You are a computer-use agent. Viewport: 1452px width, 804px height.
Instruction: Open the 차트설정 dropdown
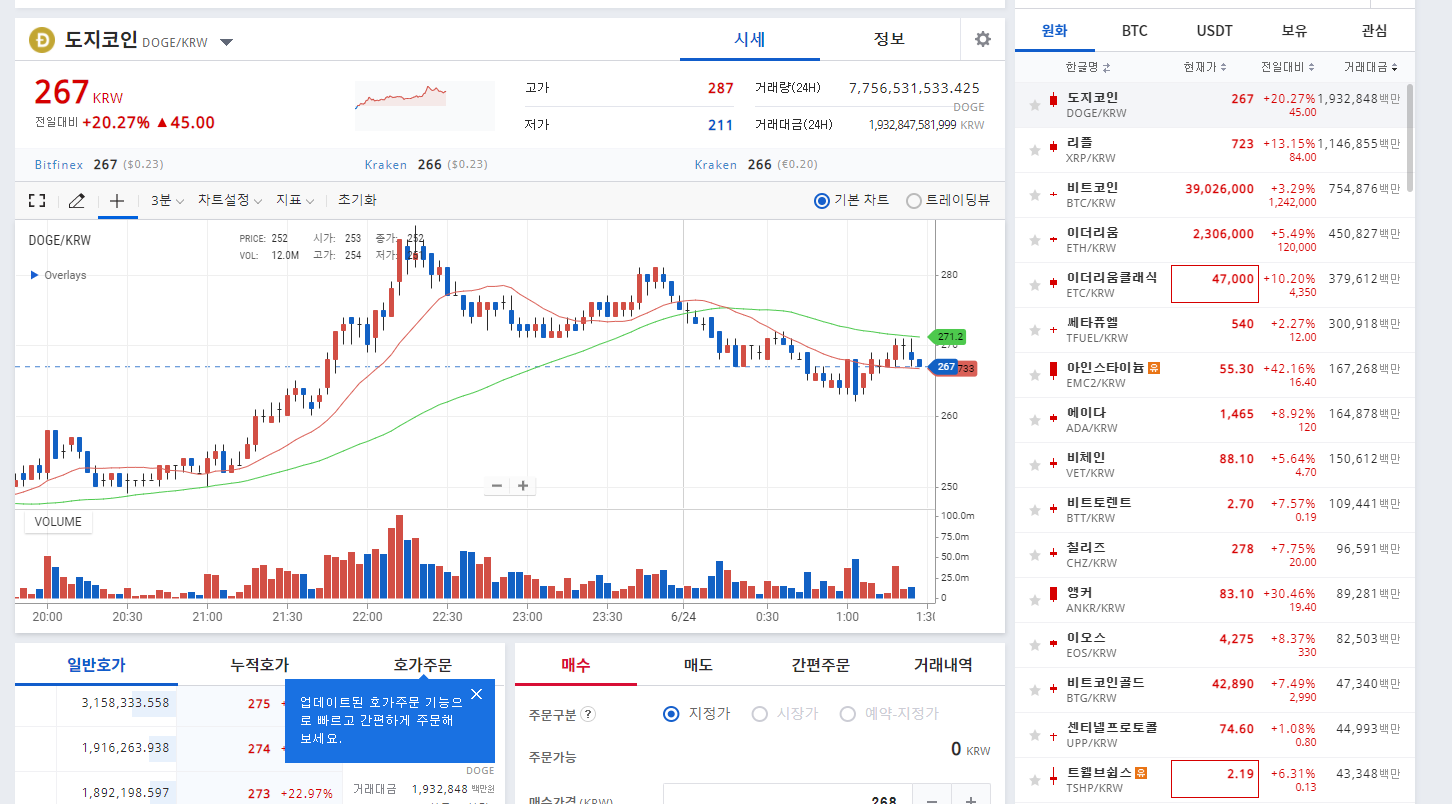[x=229, y=200]
